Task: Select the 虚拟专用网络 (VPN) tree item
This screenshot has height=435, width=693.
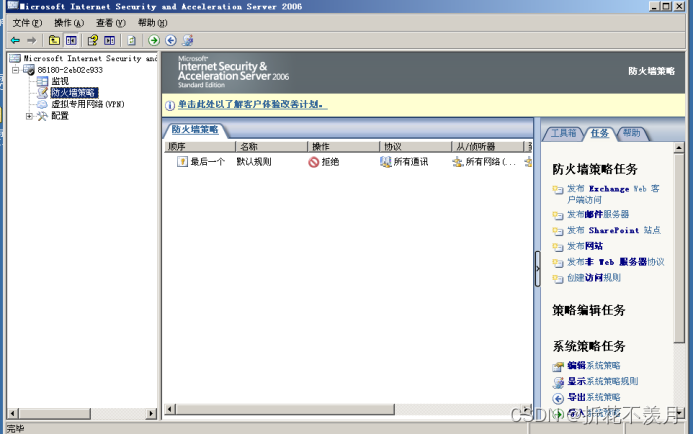Action: (88, 104)
